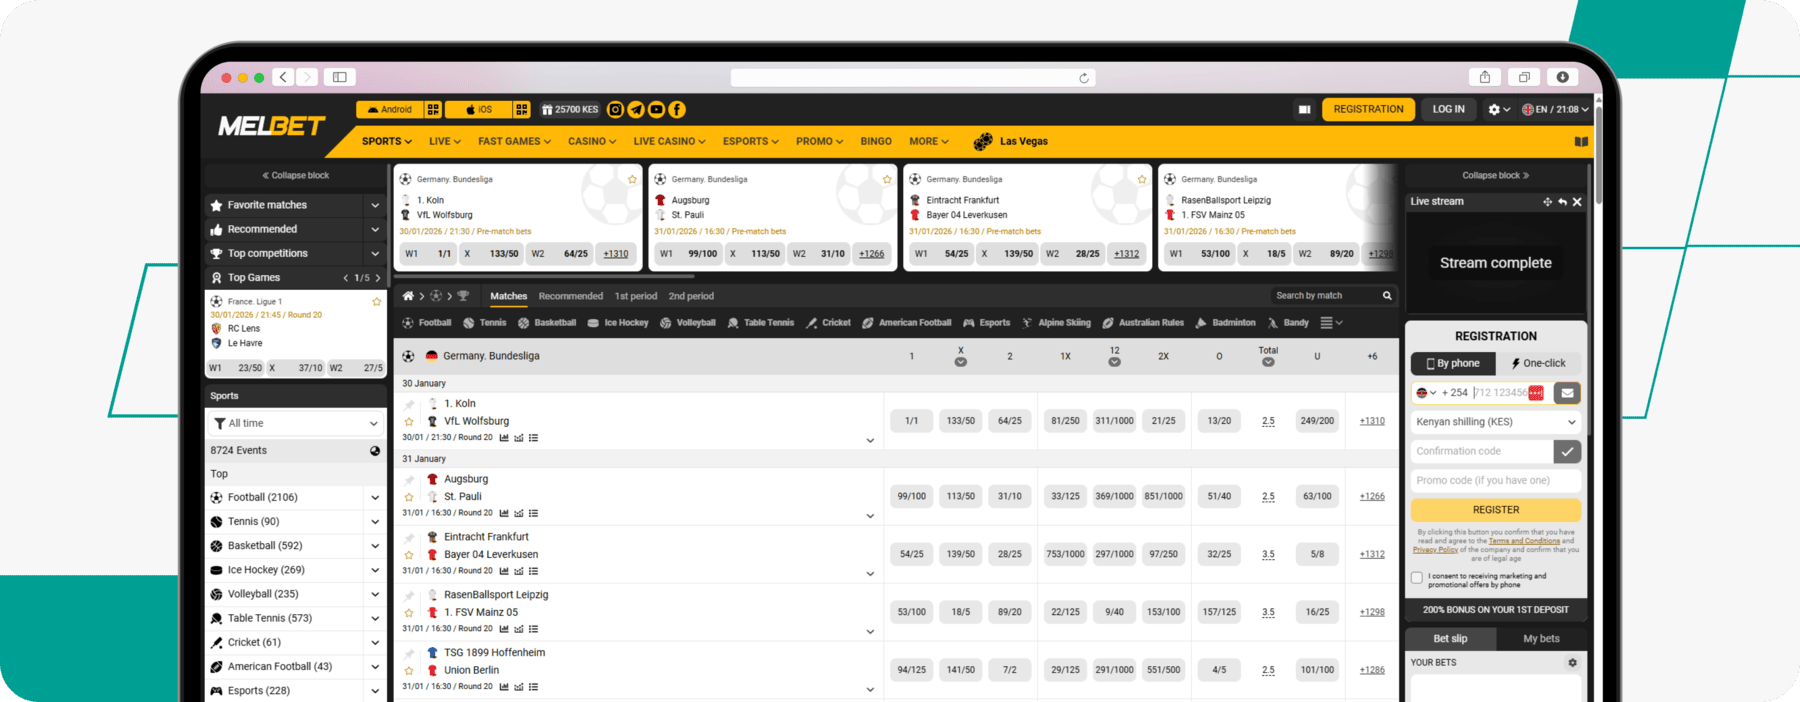Image resolution: width=1800 pixels, height=702 pixels.
Task: Favorite the Koln vs Wolfsburg top card
Action: tap(632, 180)
